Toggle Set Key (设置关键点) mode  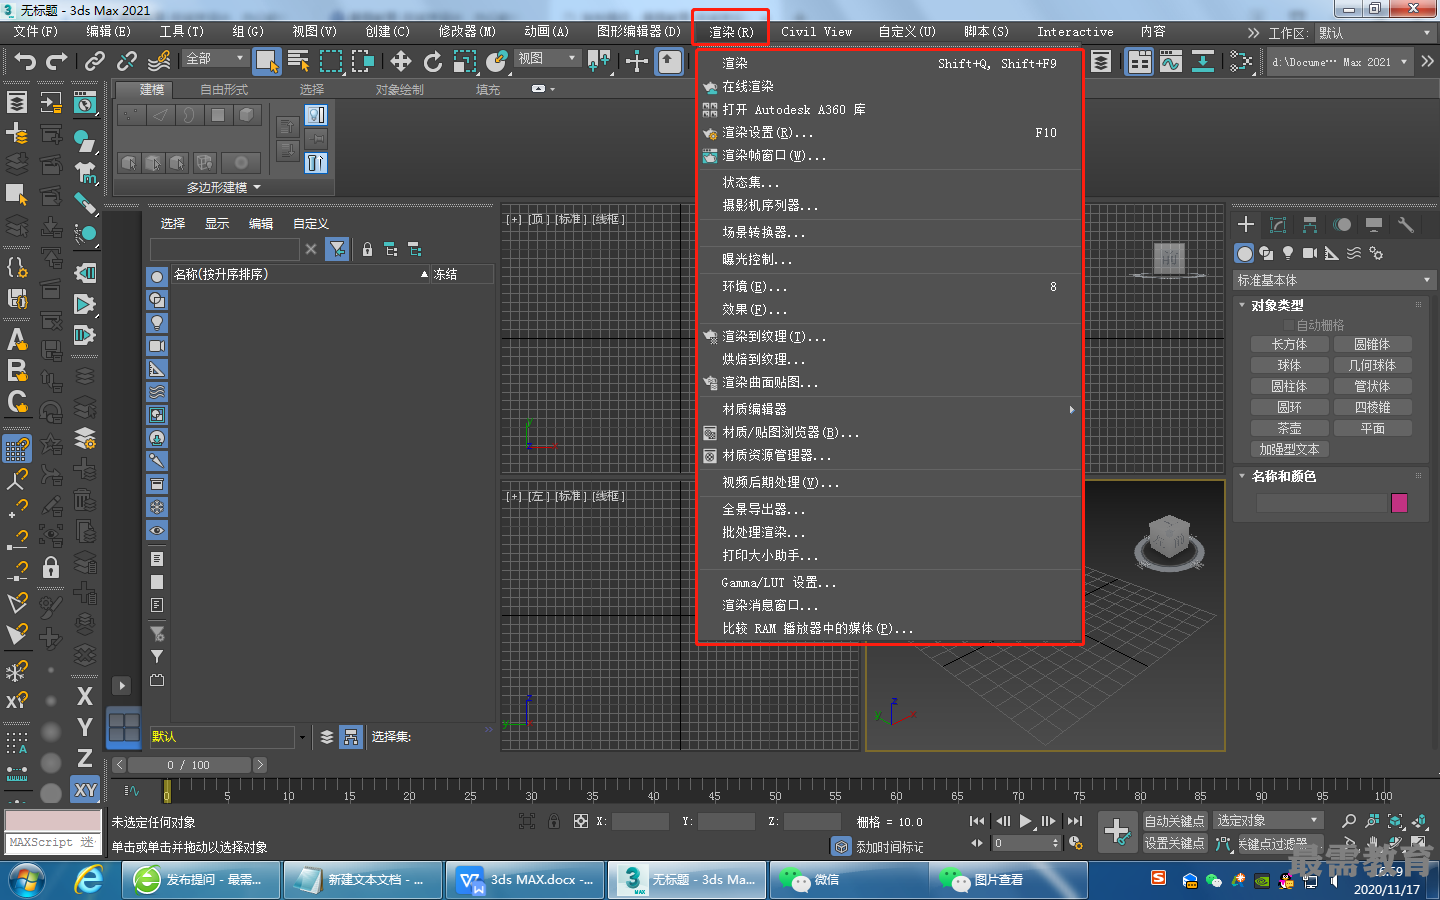pyautogui.click(x=1175, y=843)
